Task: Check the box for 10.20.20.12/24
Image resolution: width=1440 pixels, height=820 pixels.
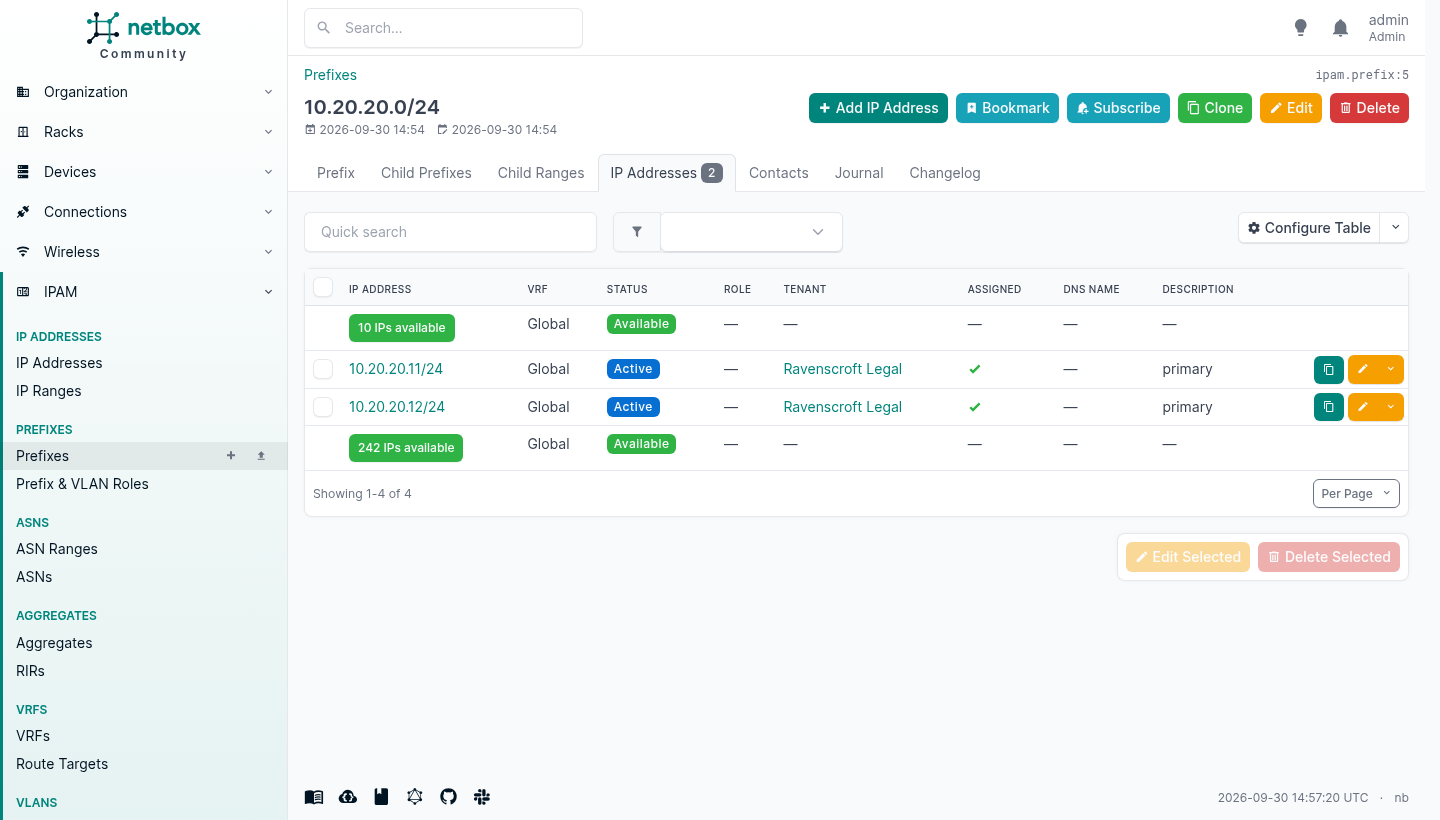Action: [x=323, y=408]
